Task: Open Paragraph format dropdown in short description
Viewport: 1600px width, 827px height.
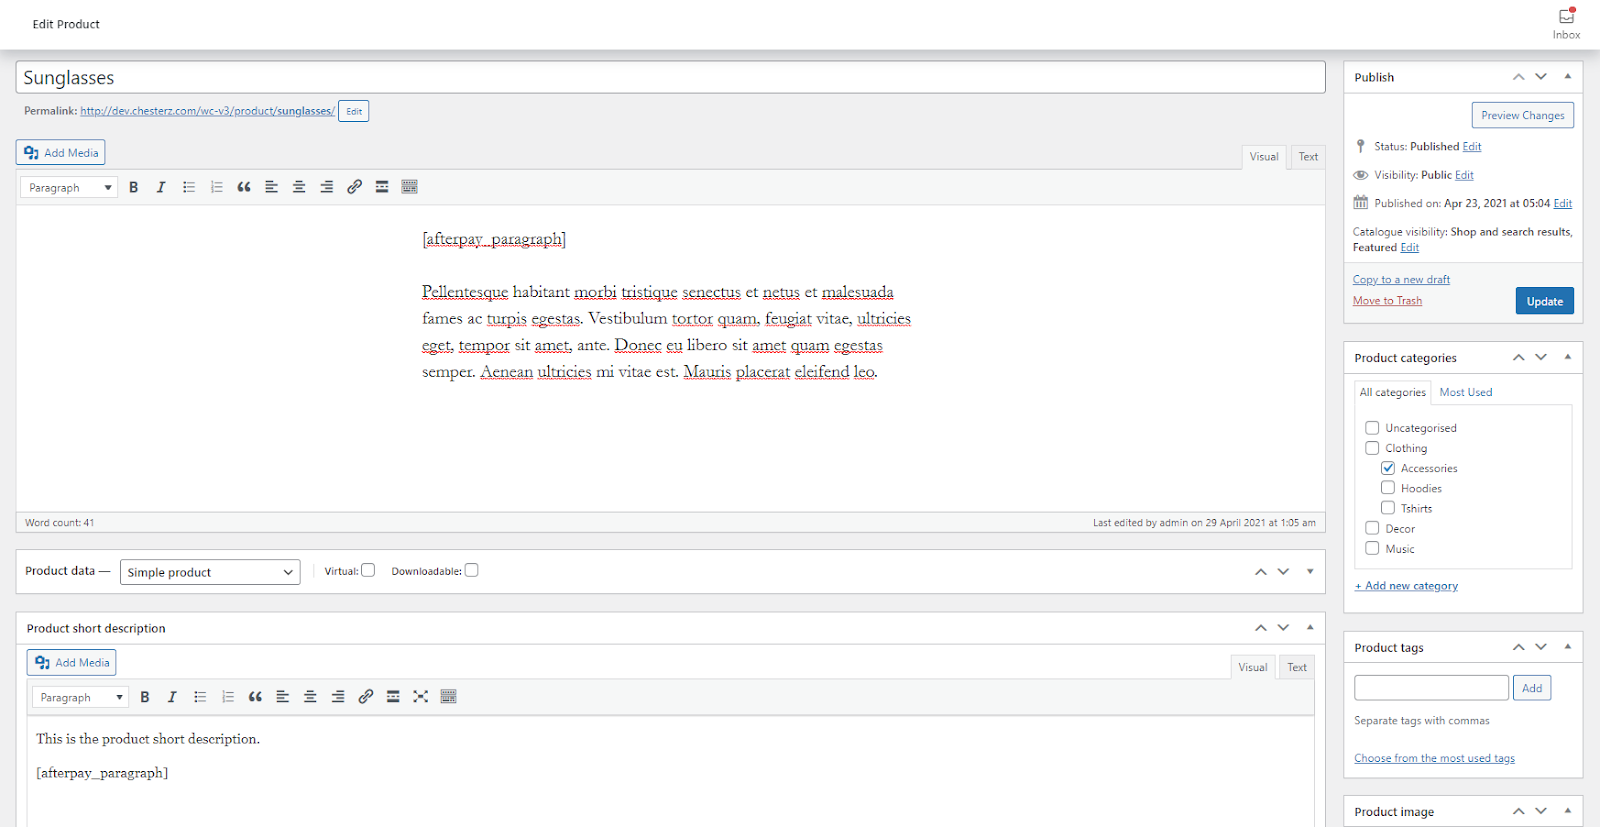Action: [x=80, y=697]
